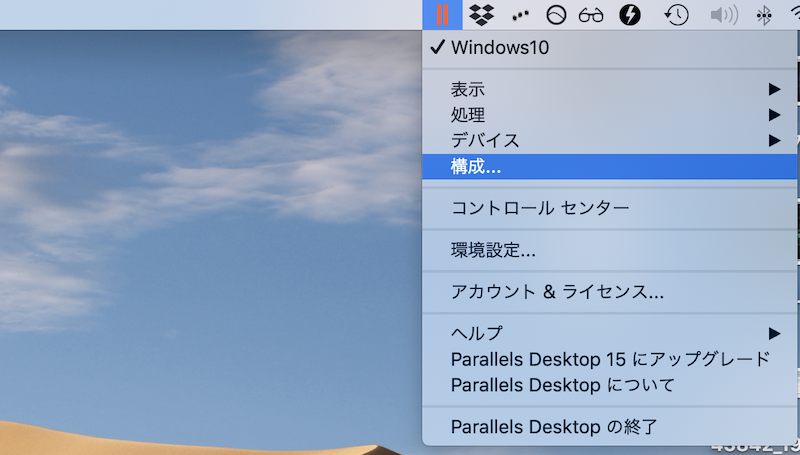Image resolution: width=800 pixels, height=455 pixels.
Task: Open 環境設定... from the menu
Action: point(493,250)
